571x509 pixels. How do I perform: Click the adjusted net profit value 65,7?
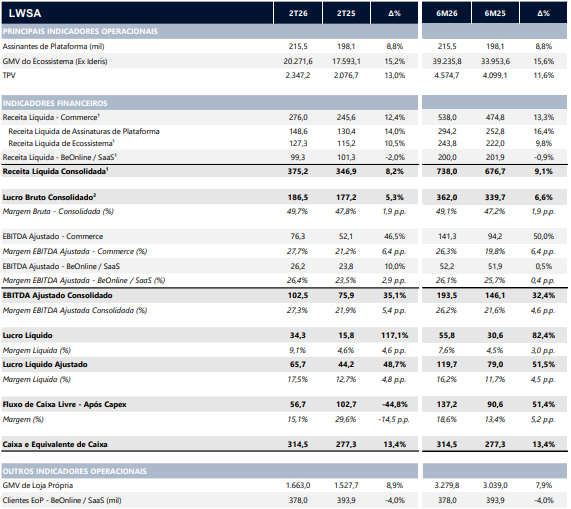[x=298, y=364]
